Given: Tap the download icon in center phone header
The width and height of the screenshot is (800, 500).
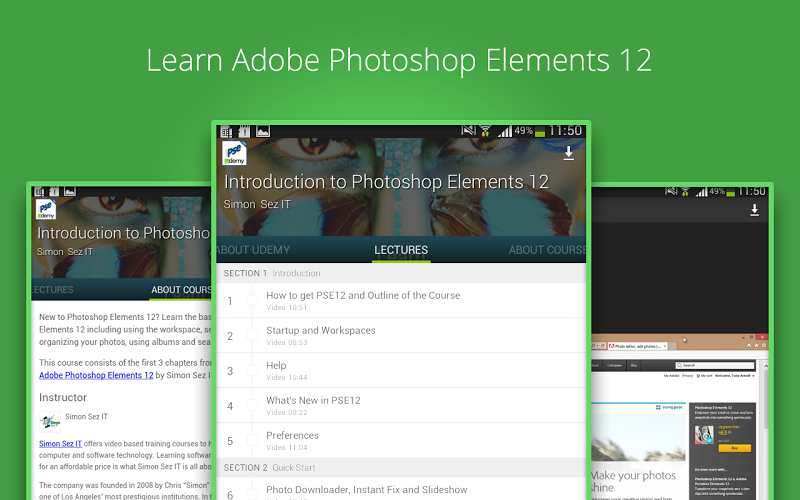Looking at the screenshot, I should coord(568,153).
